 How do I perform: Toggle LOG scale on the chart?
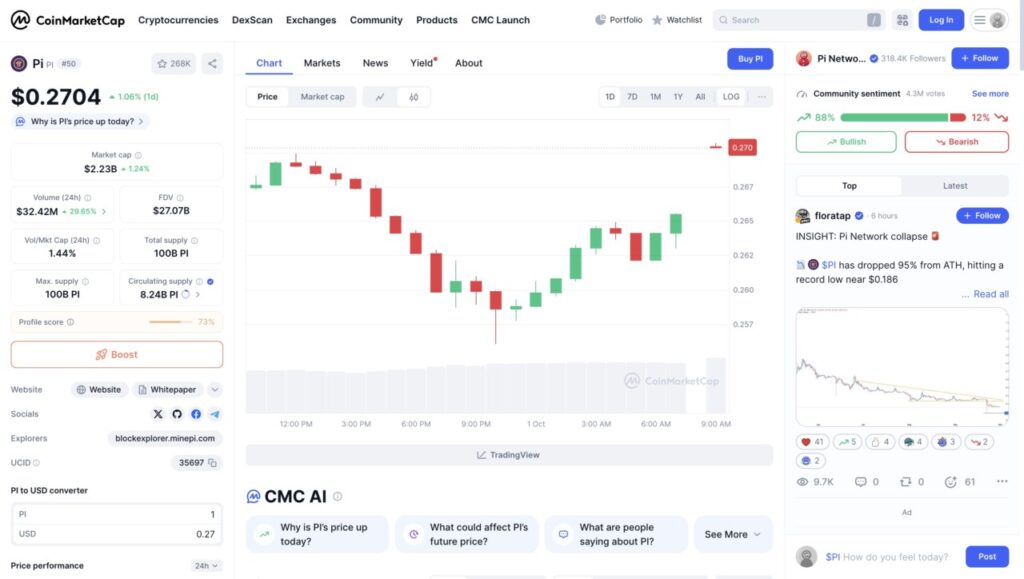[731, 97]
